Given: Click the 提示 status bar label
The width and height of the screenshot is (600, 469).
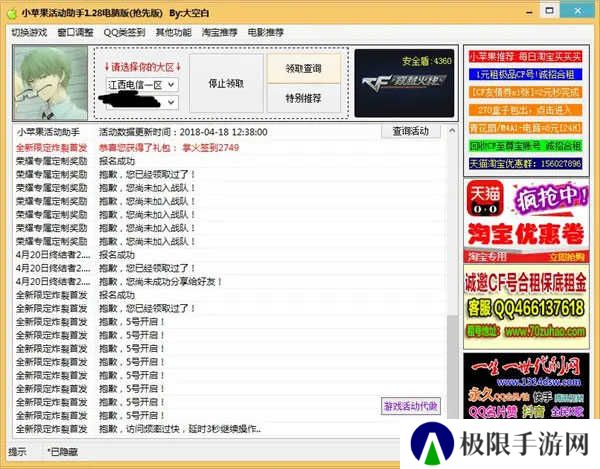Looking at the screenshot, I should click(18, 452).
